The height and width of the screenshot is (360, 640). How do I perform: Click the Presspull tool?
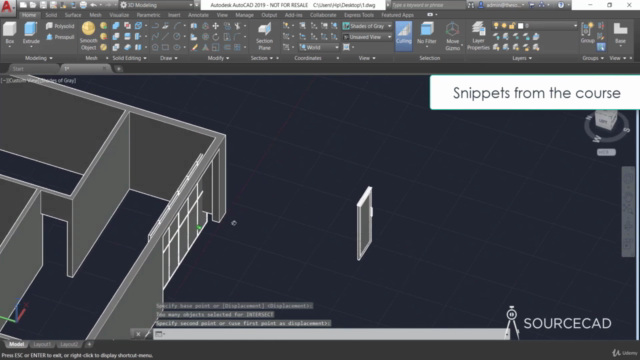tap(60, 37)
